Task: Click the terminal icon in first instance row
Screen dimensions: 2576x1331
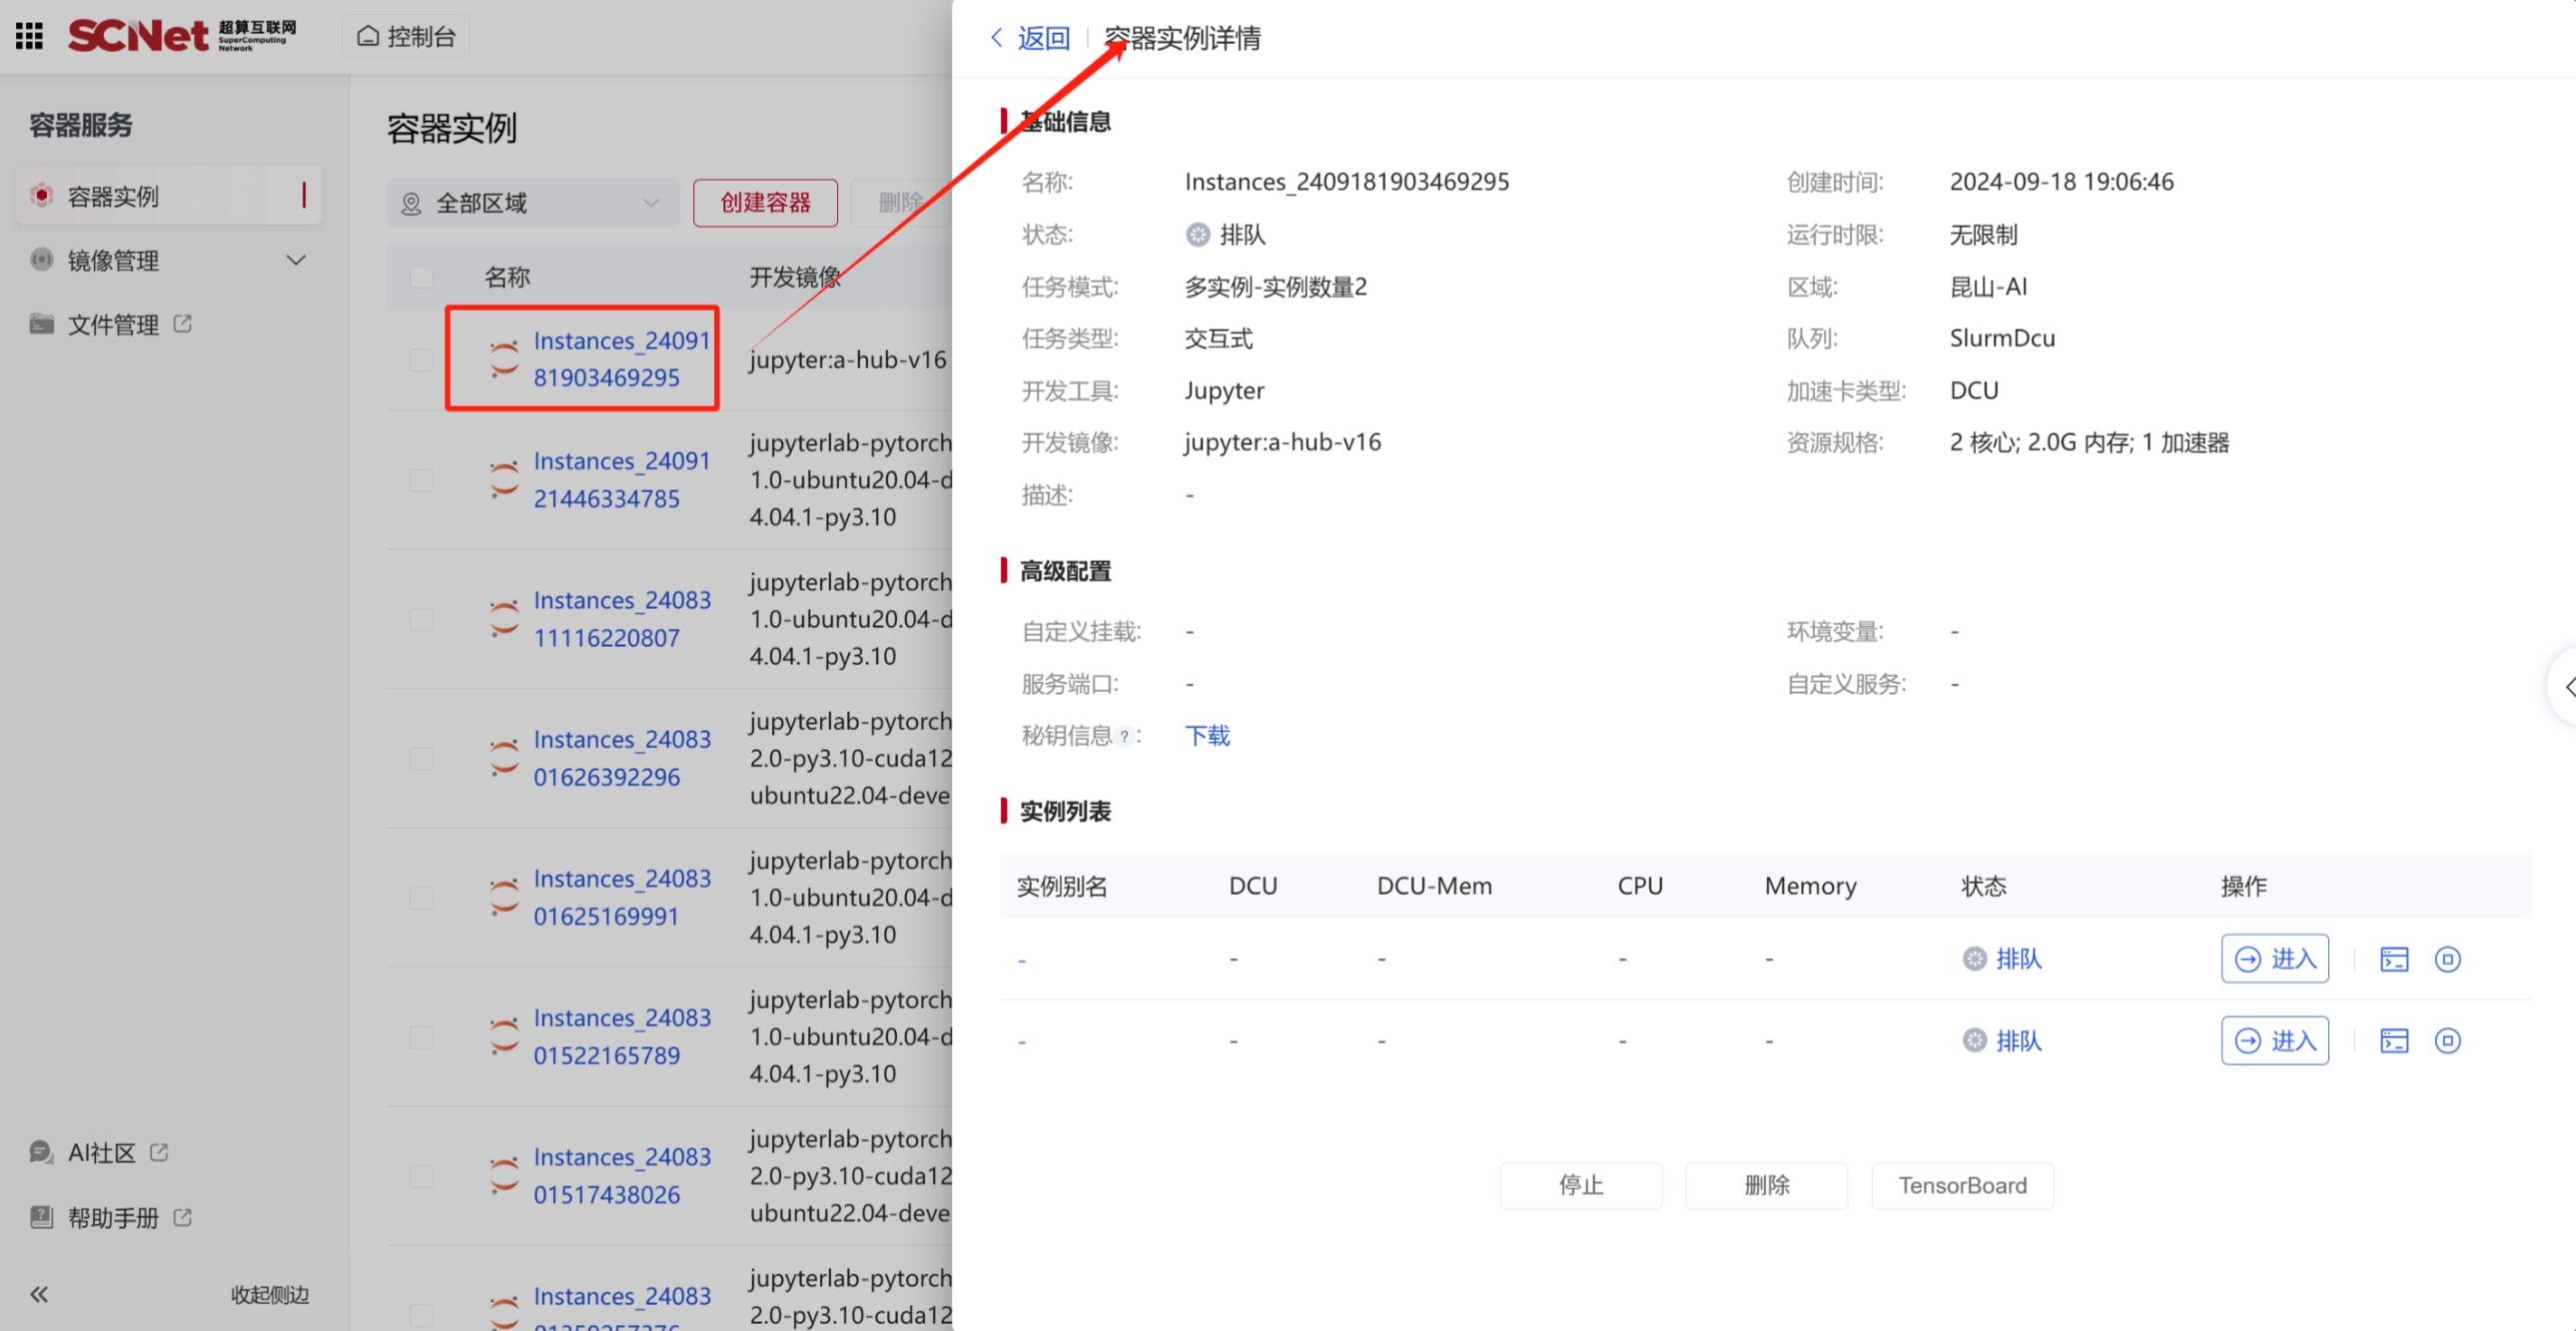Action: pos(2393,959)
